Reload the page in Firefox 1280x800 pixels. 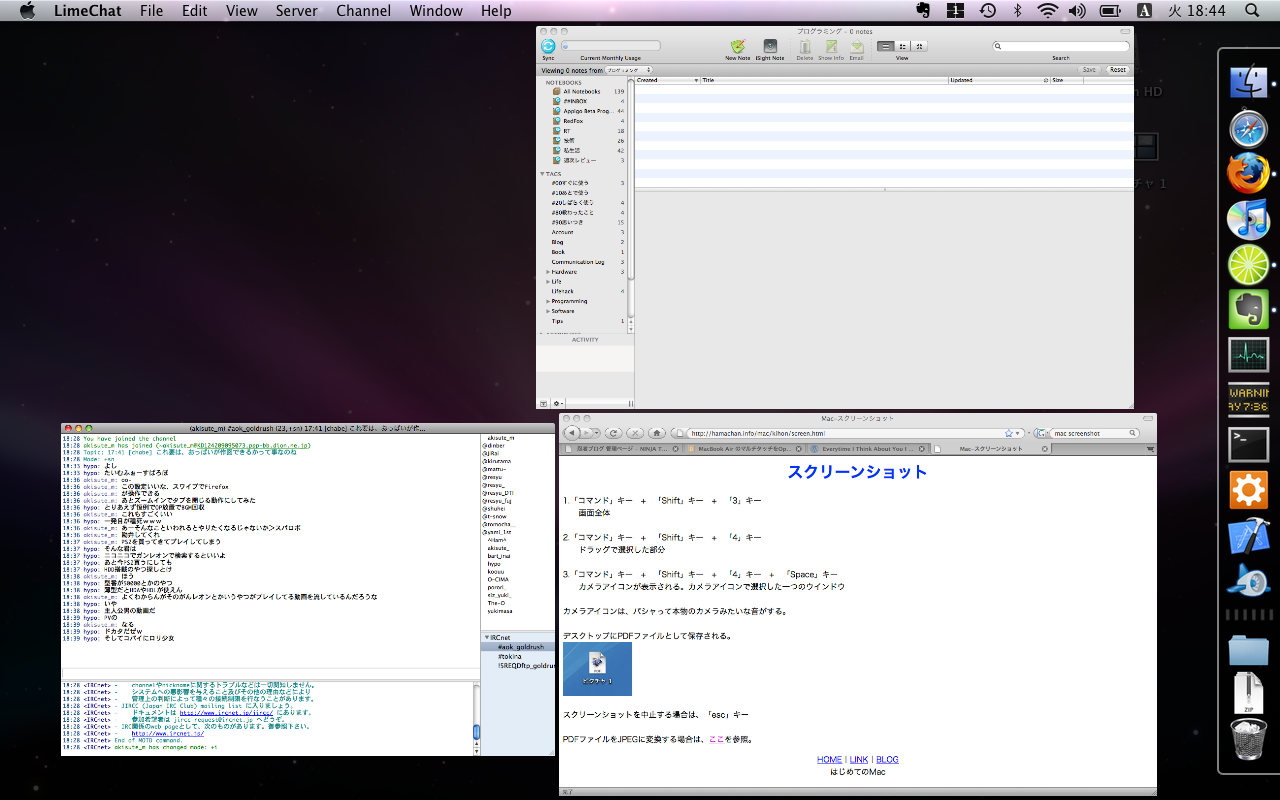pos(613,433)
